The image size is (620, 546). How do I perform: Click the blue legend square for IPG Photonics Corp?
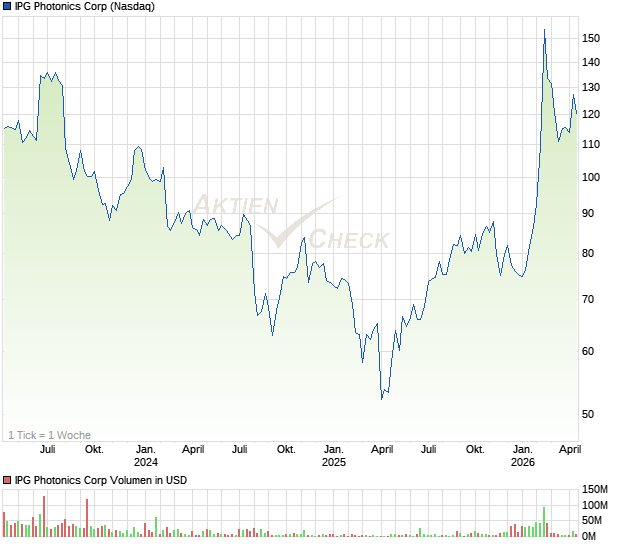tap(7, 6)
